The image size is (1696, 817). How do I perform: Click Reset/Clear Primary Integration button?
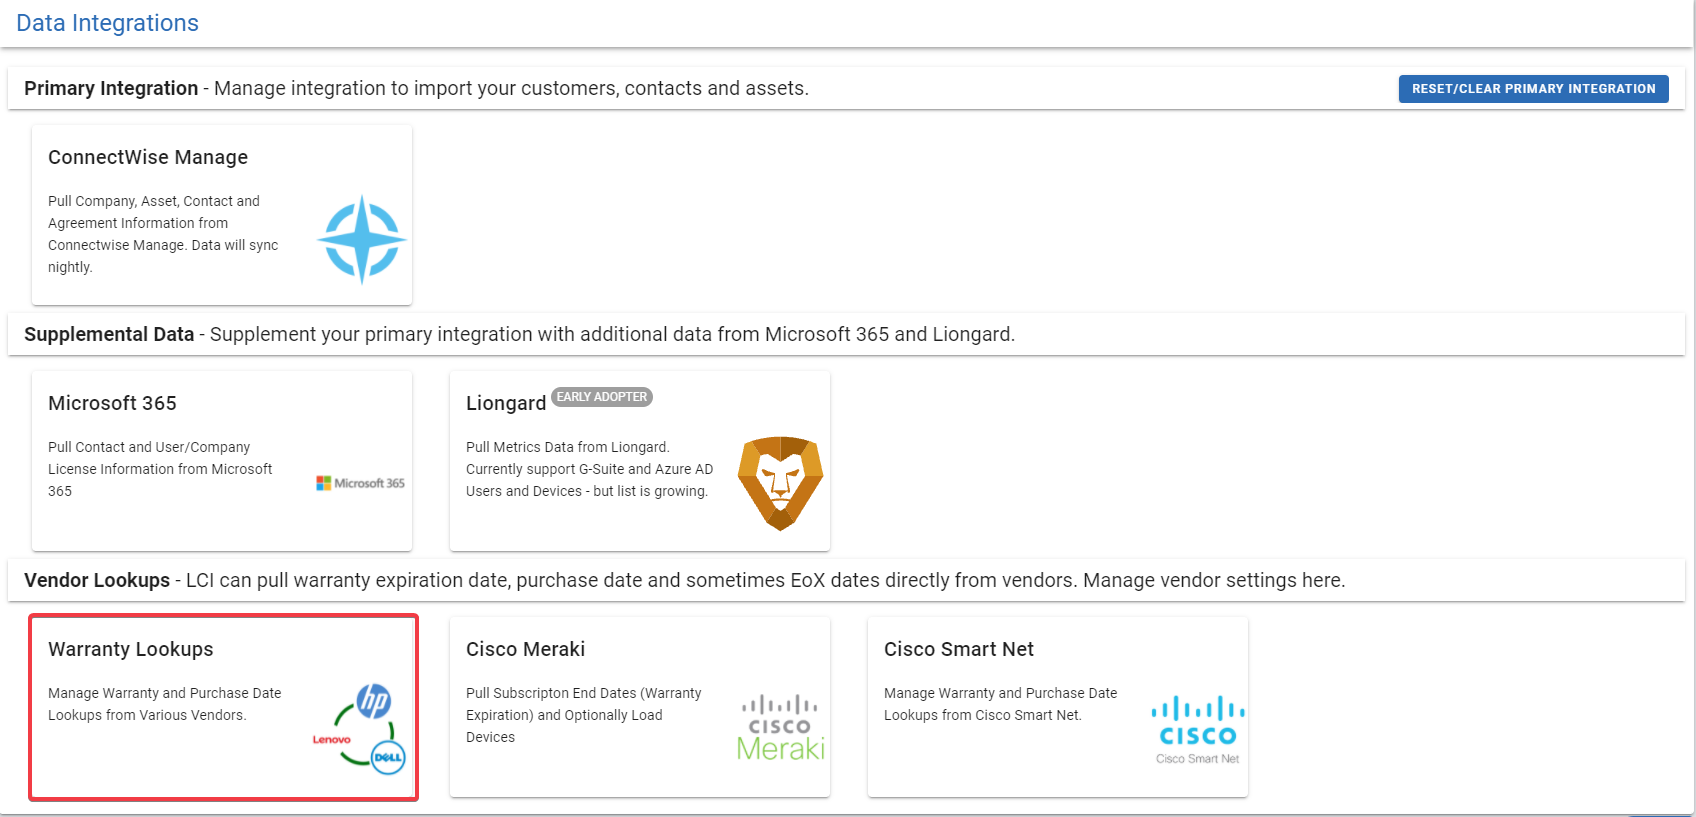(1533, 89)
